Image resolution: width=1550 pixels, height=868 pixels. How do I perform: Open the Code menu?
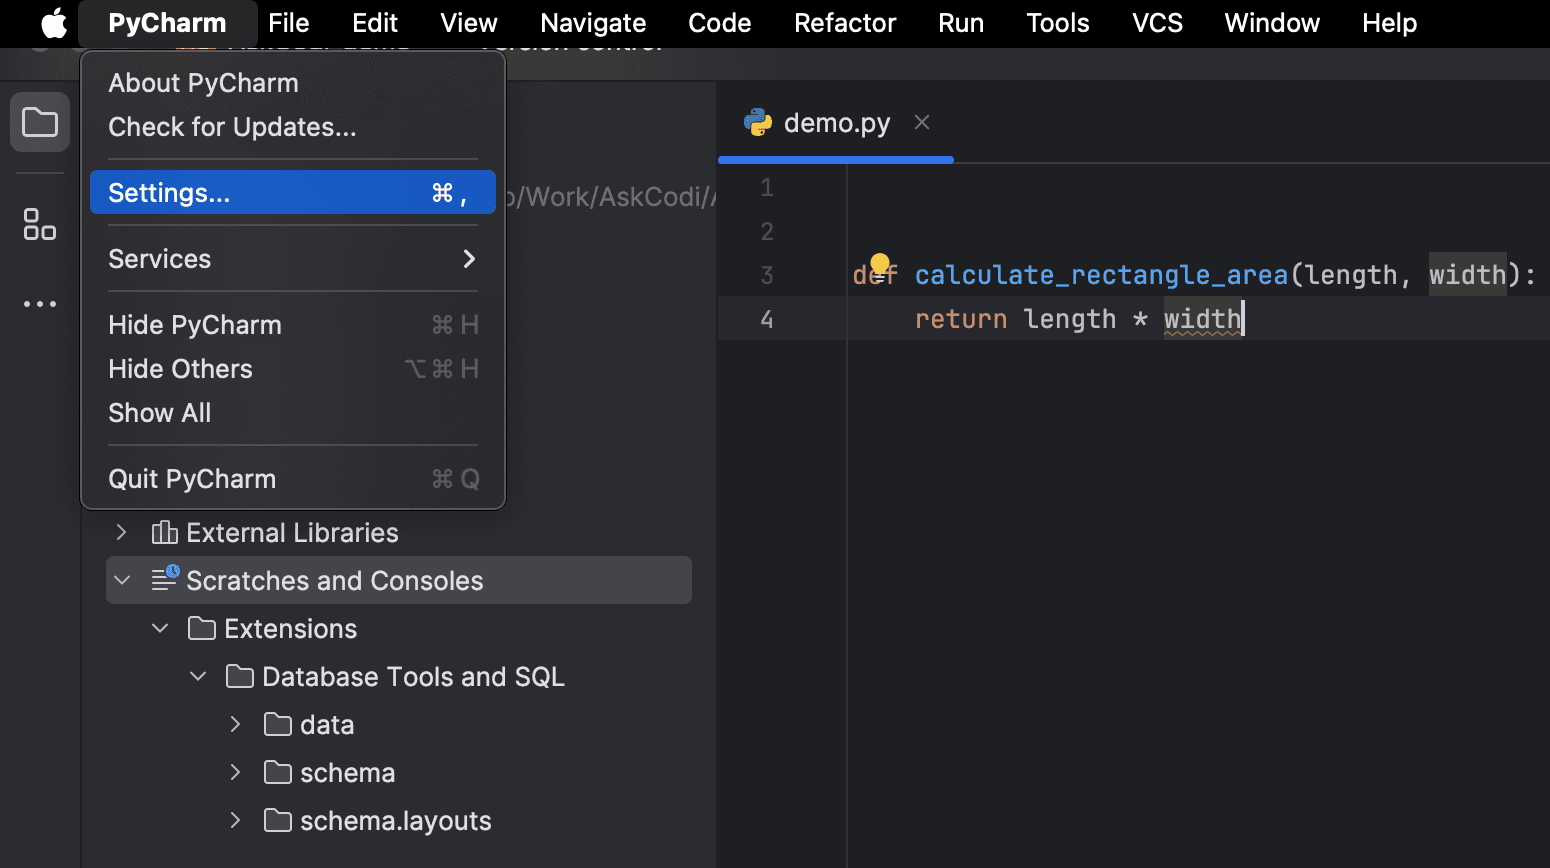[720, 23]
